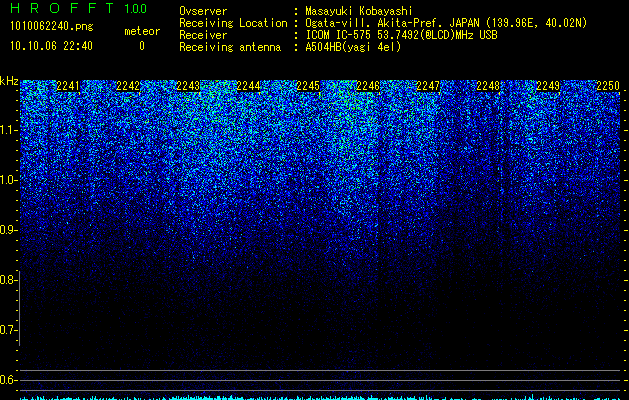The width and height of the screenshot is (629, 400).
Task: Click the kHz axis unit label
Action: point(9,81)
